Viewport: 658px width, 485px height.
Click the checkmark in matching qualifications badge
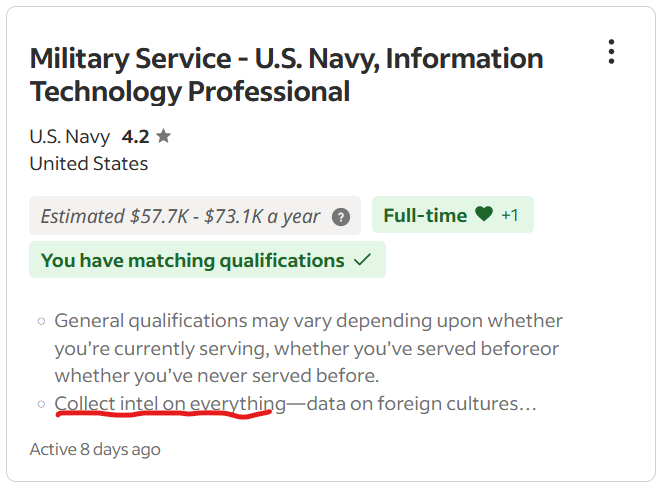coord(363,260)
